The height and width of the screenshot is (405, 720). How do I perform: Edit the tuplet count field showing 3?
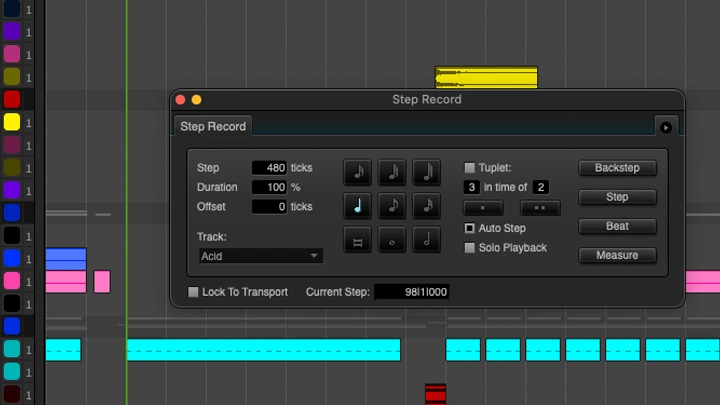tap(472, 187)
